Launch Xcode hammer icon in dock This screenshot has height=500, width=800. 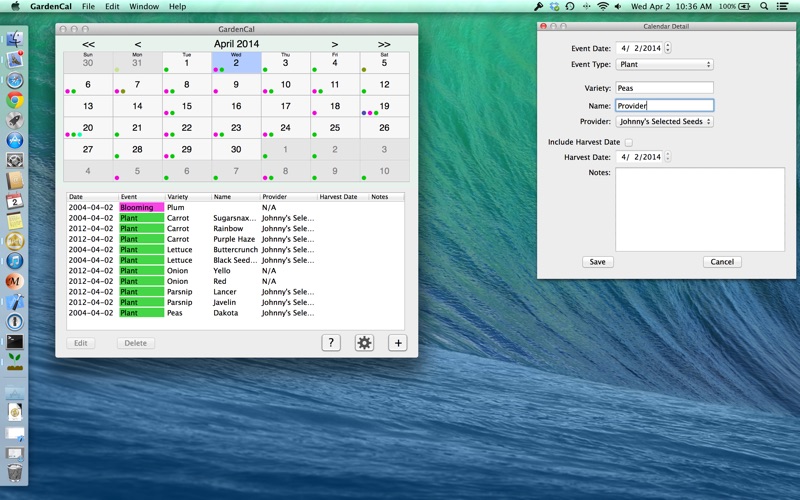click(15, 301)
